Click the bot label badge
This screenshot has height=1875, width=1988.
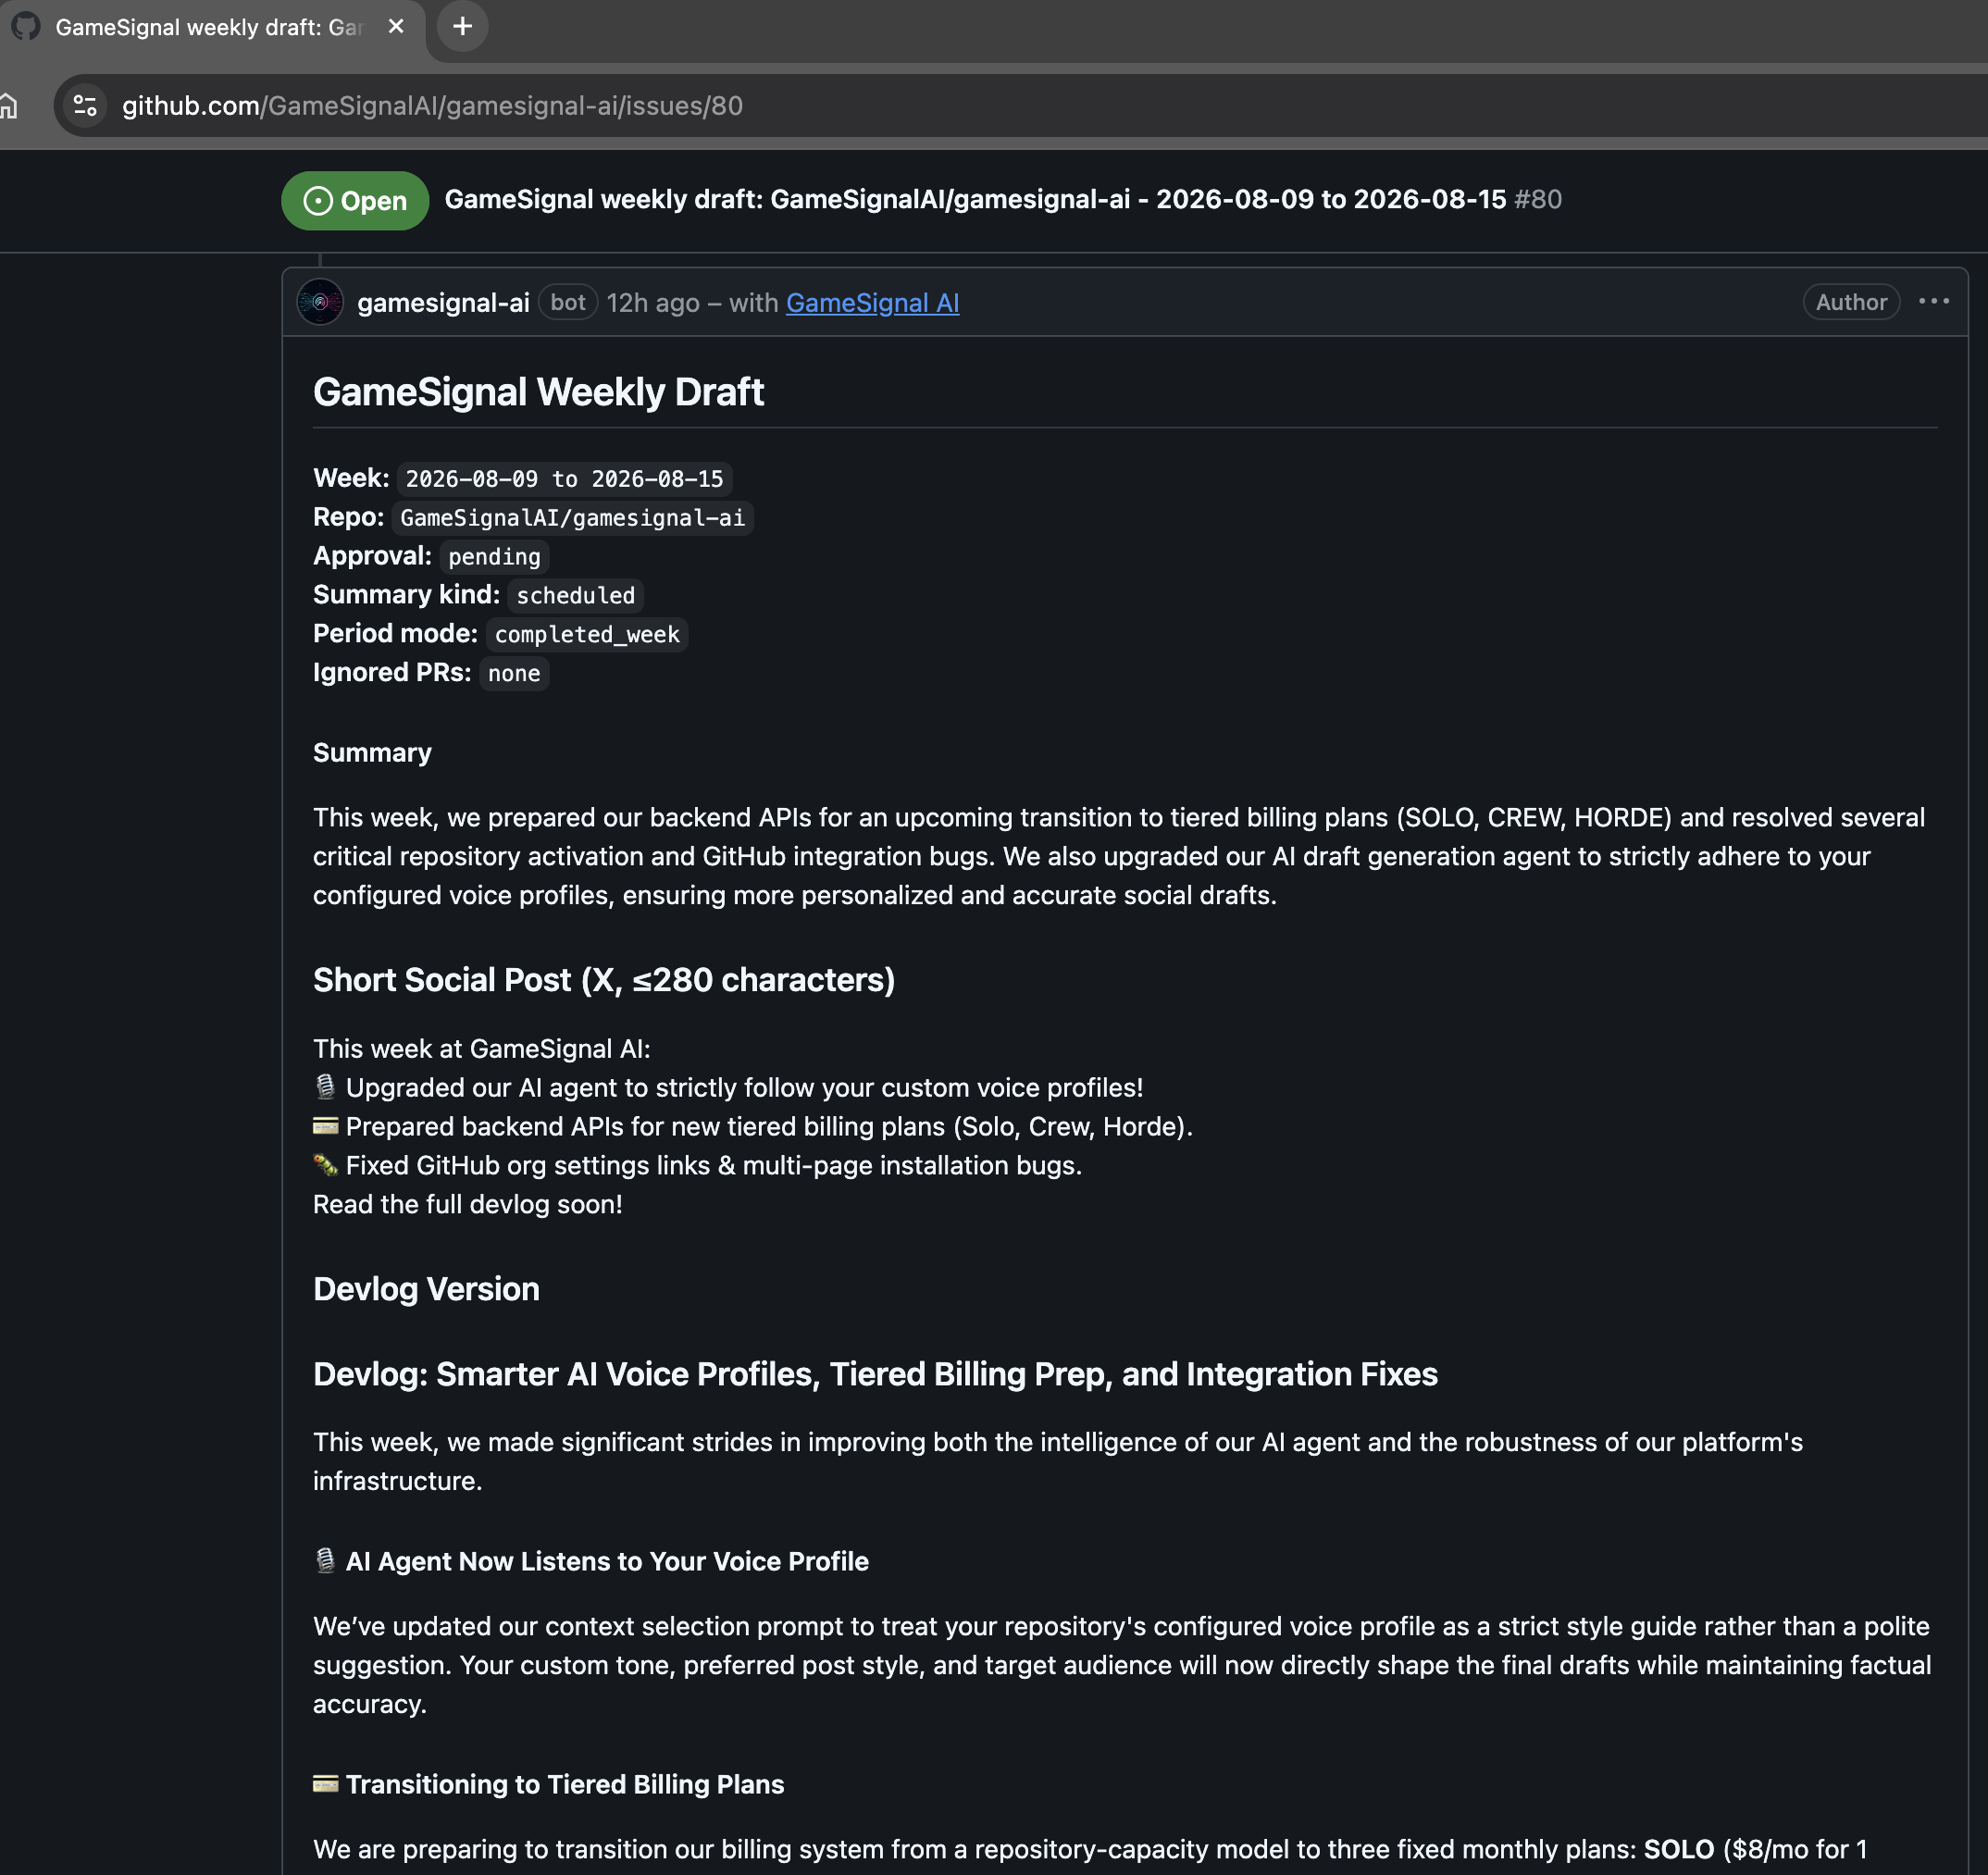(568, 302)
